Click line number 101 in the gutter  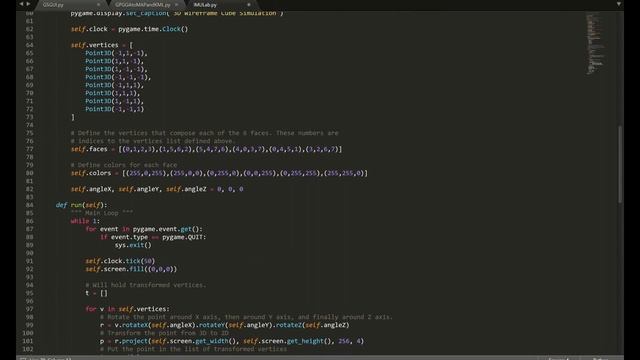click(28, 341)
